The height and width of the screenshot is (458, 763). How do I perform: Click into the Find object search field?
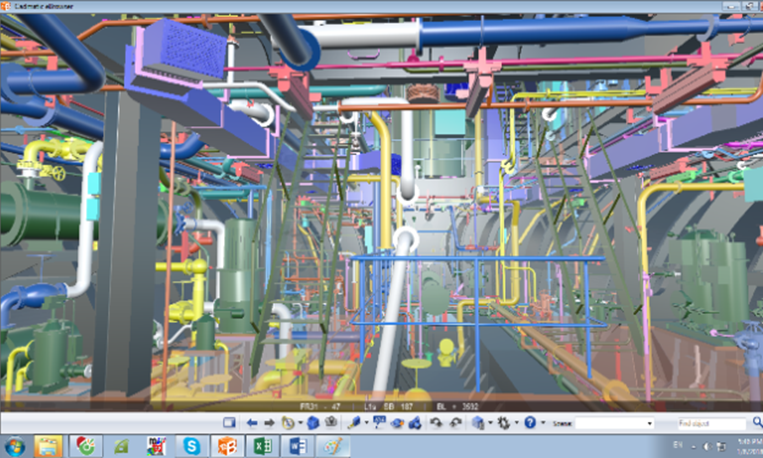pyautogui.click(x=710, y=424)
